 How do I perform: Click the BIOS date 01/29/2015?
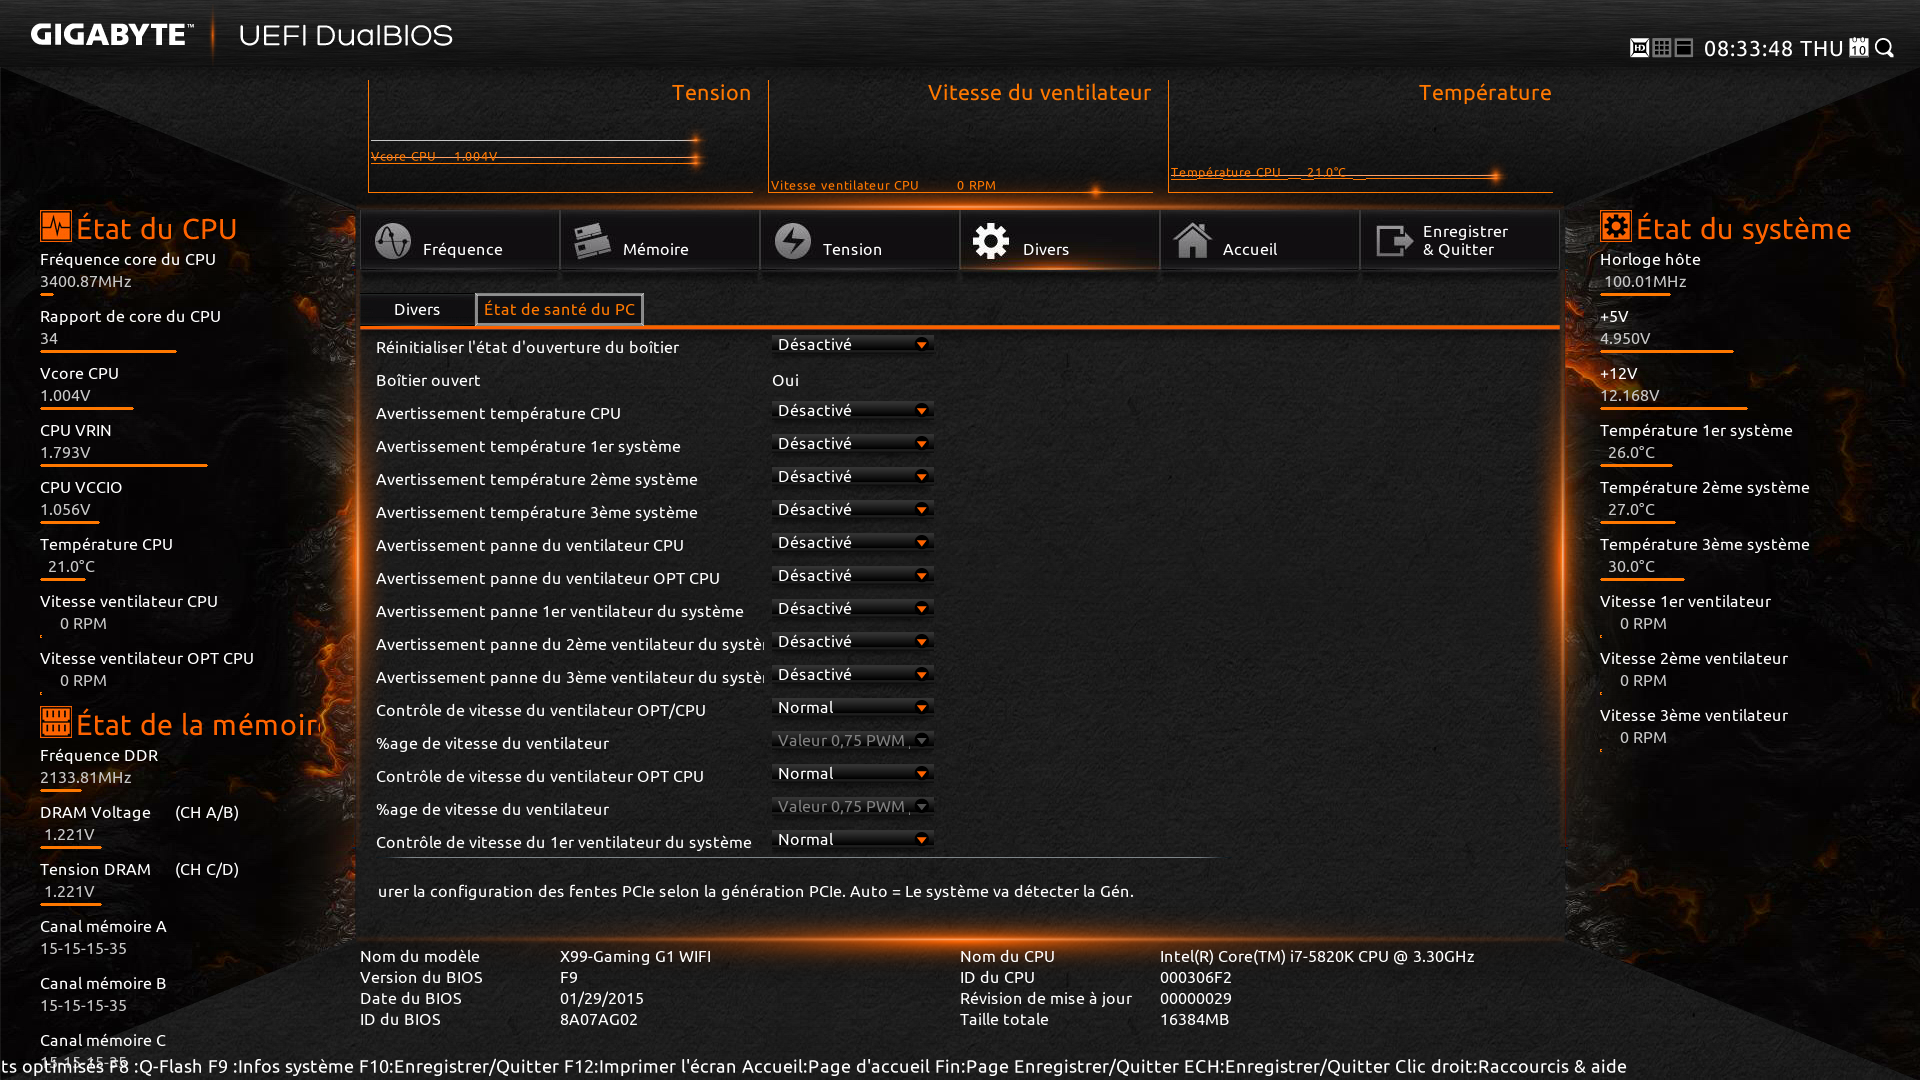(602, 999)
